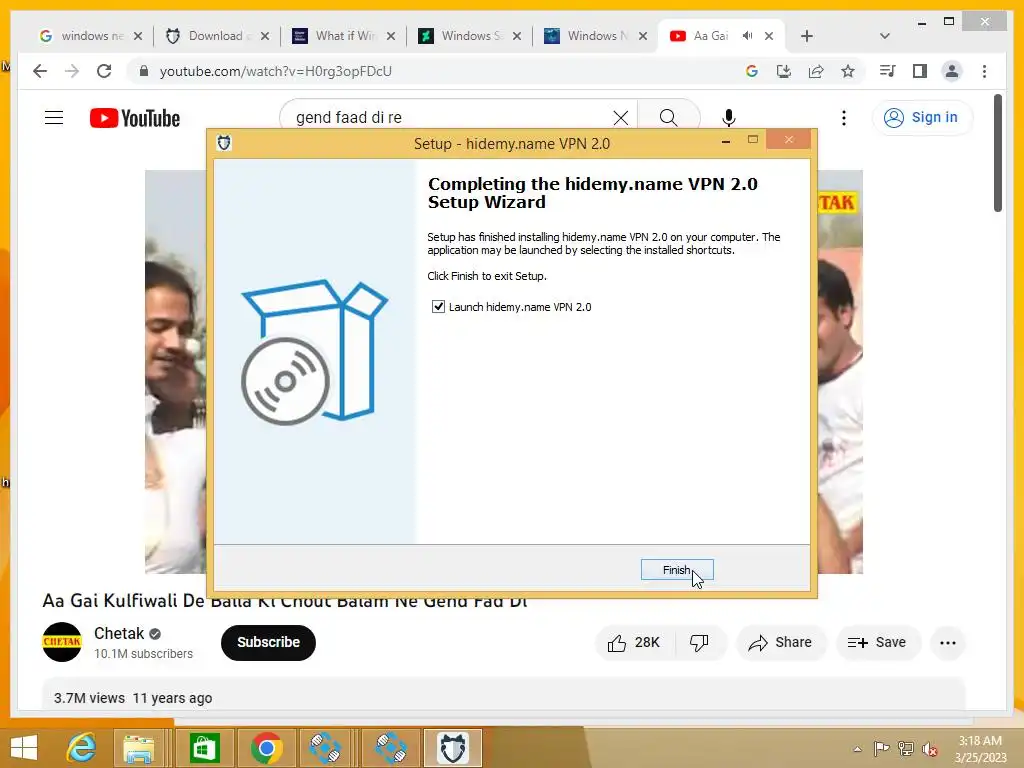Go forward in Chrome history
Screen dimensions: 1024x768
[72, 71]
